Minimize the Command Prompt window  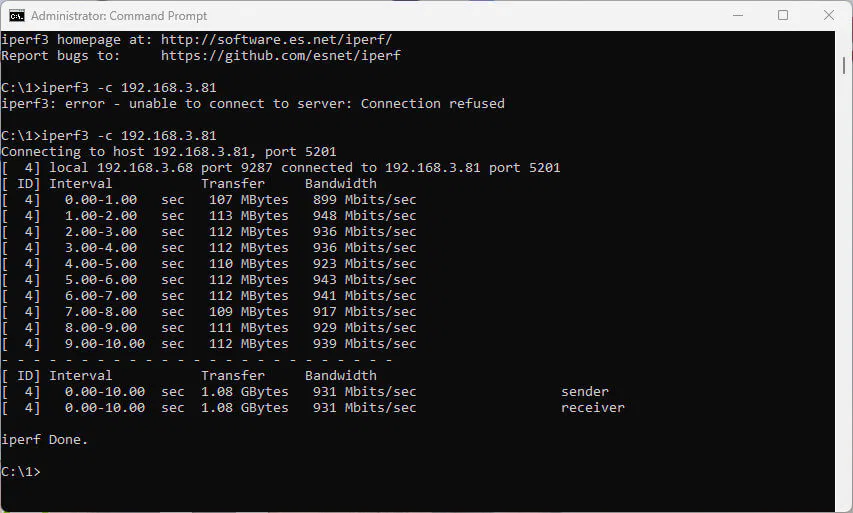click(737, 16)
